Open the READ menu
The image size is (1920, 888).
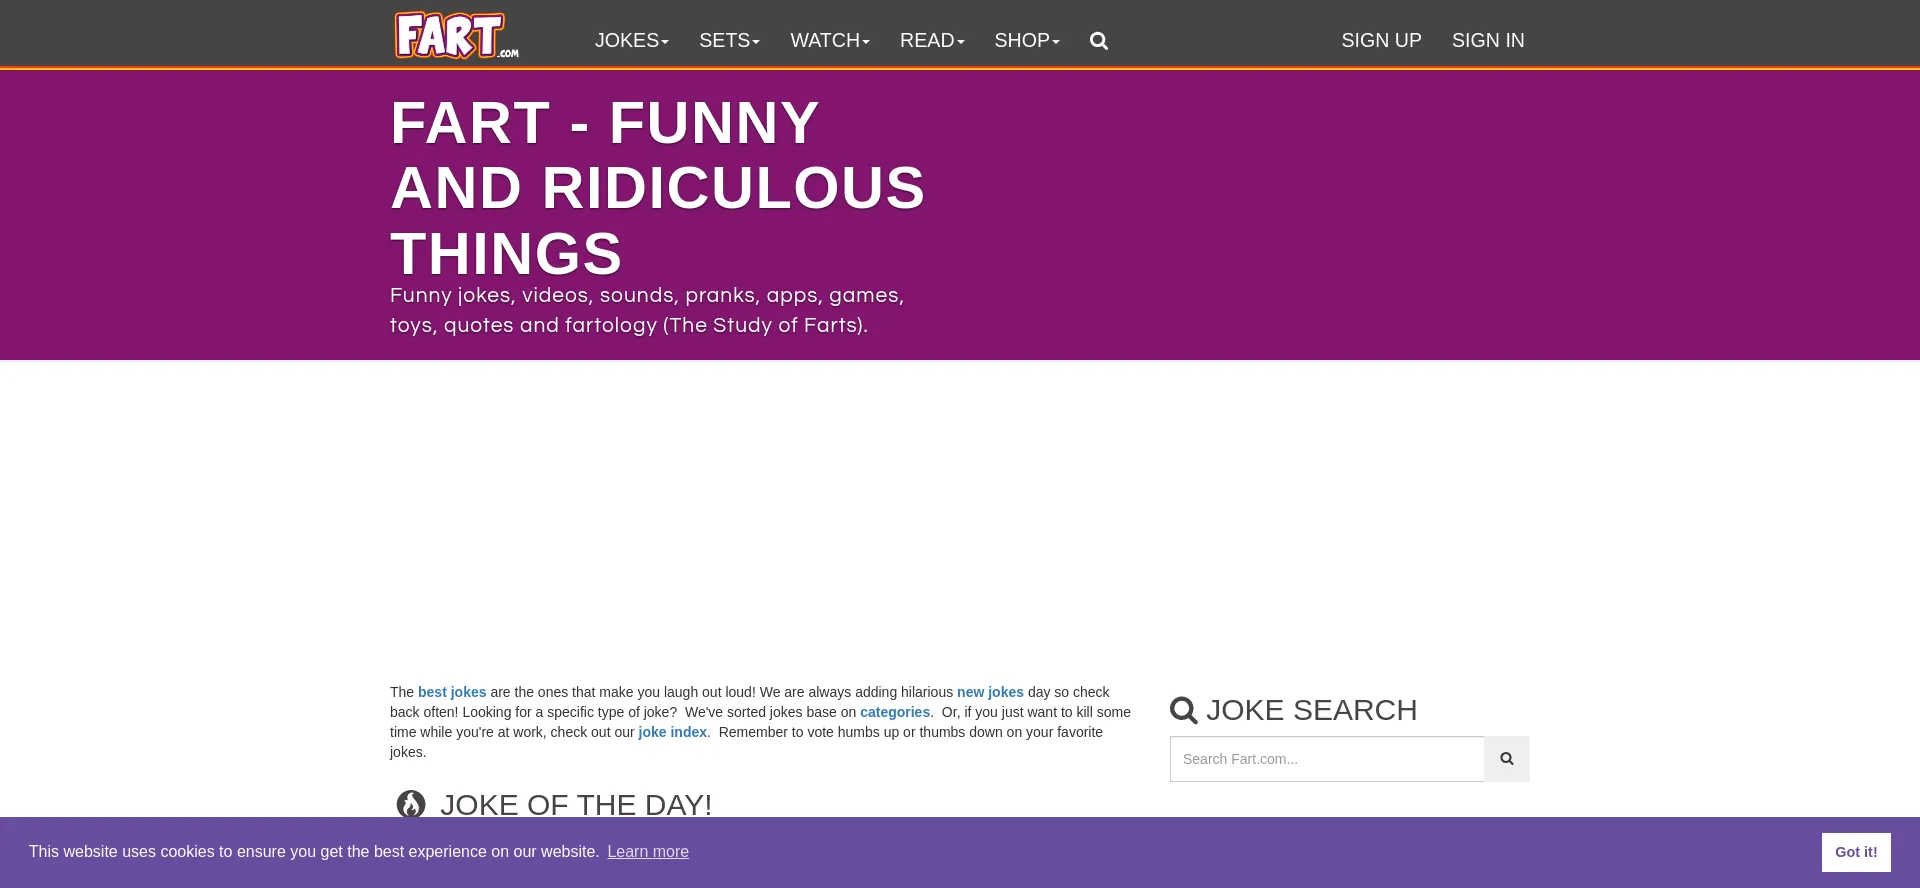pyautogui.click(x=931, y=41)
